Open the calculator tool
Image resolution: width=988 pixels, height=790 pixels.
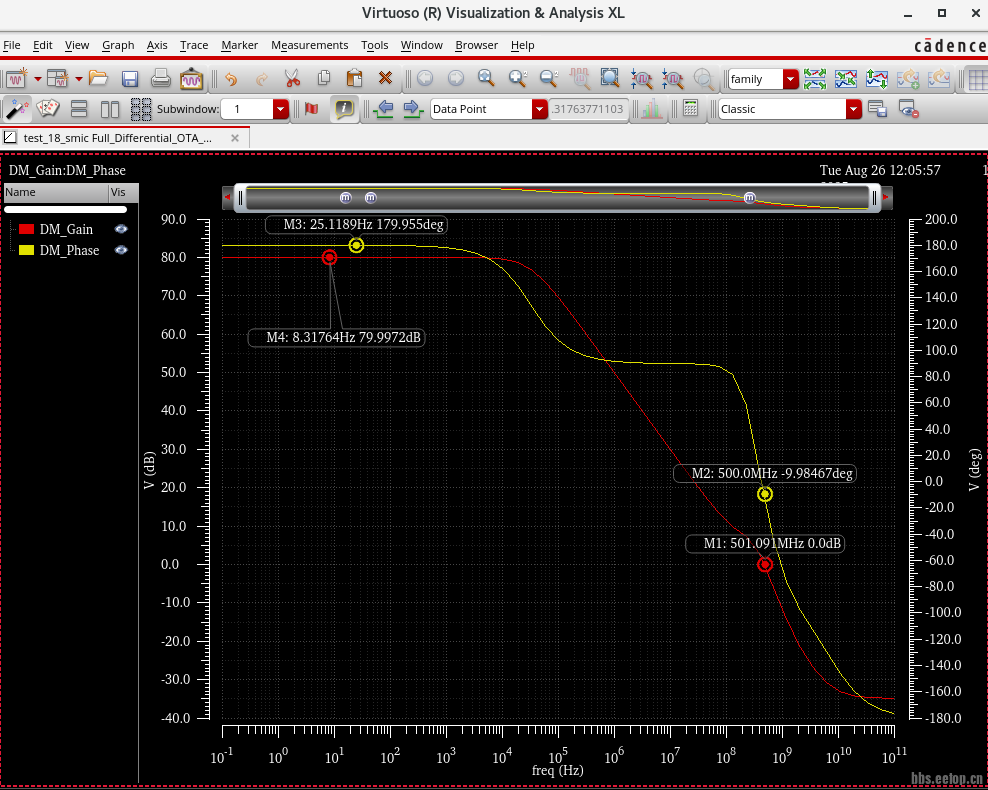coord(691,109)
